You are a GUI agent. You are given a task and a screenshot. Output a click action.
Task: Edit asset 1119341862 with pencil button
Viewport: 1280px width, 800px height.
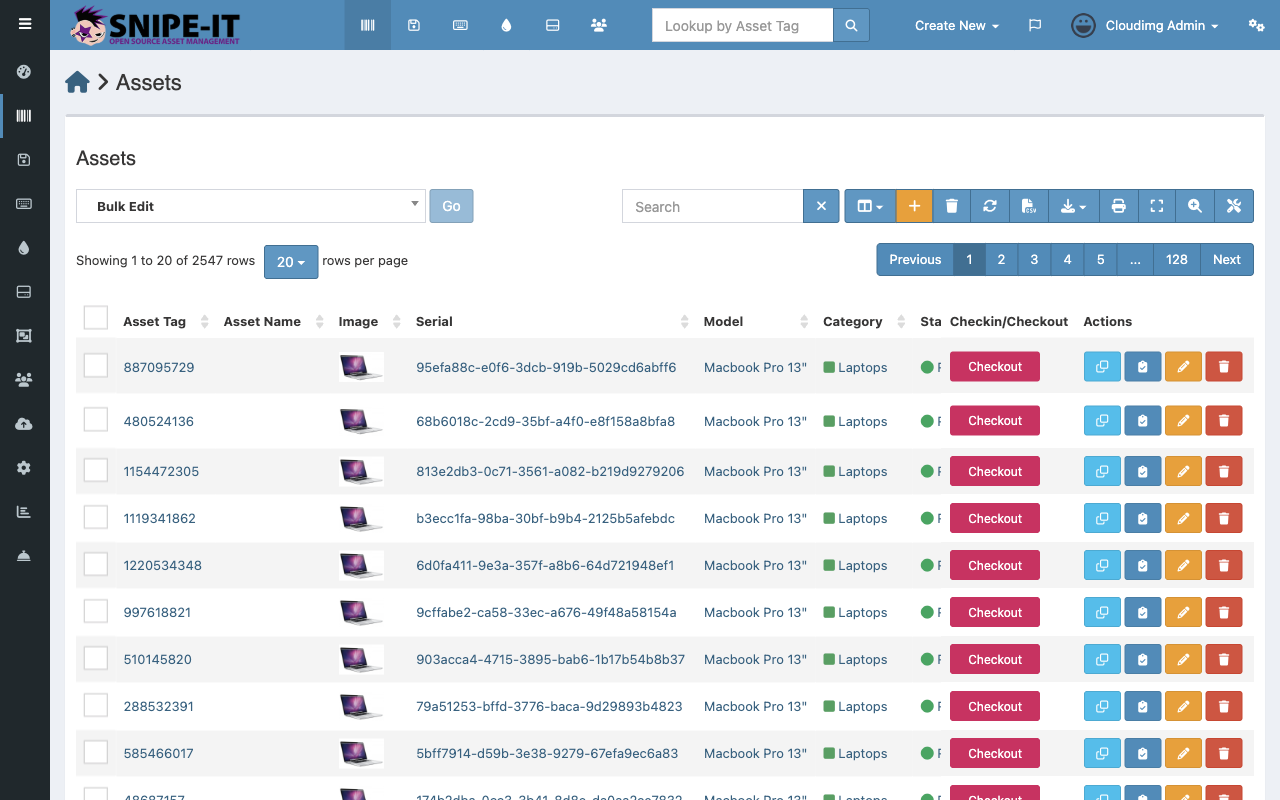[x=1183, y=518]
